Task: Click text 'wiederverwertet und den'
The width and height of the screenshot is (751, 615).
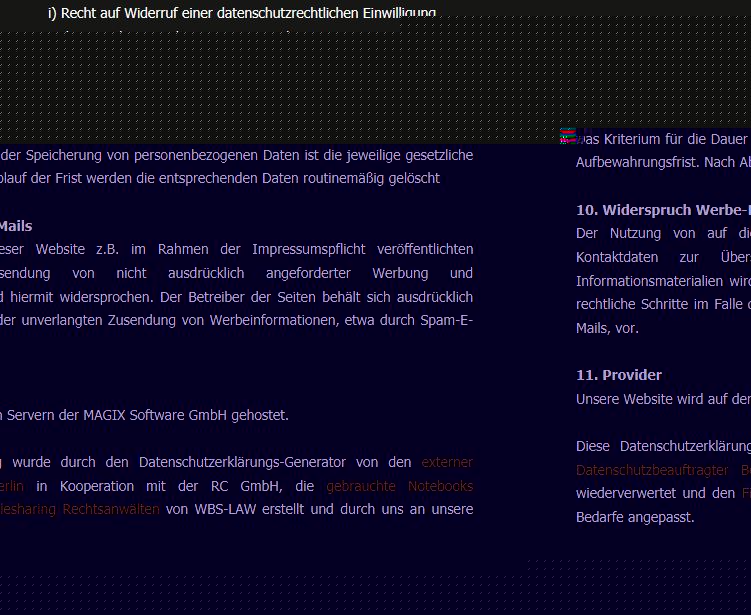Action: pyautogui.click(x=655, y=493)
